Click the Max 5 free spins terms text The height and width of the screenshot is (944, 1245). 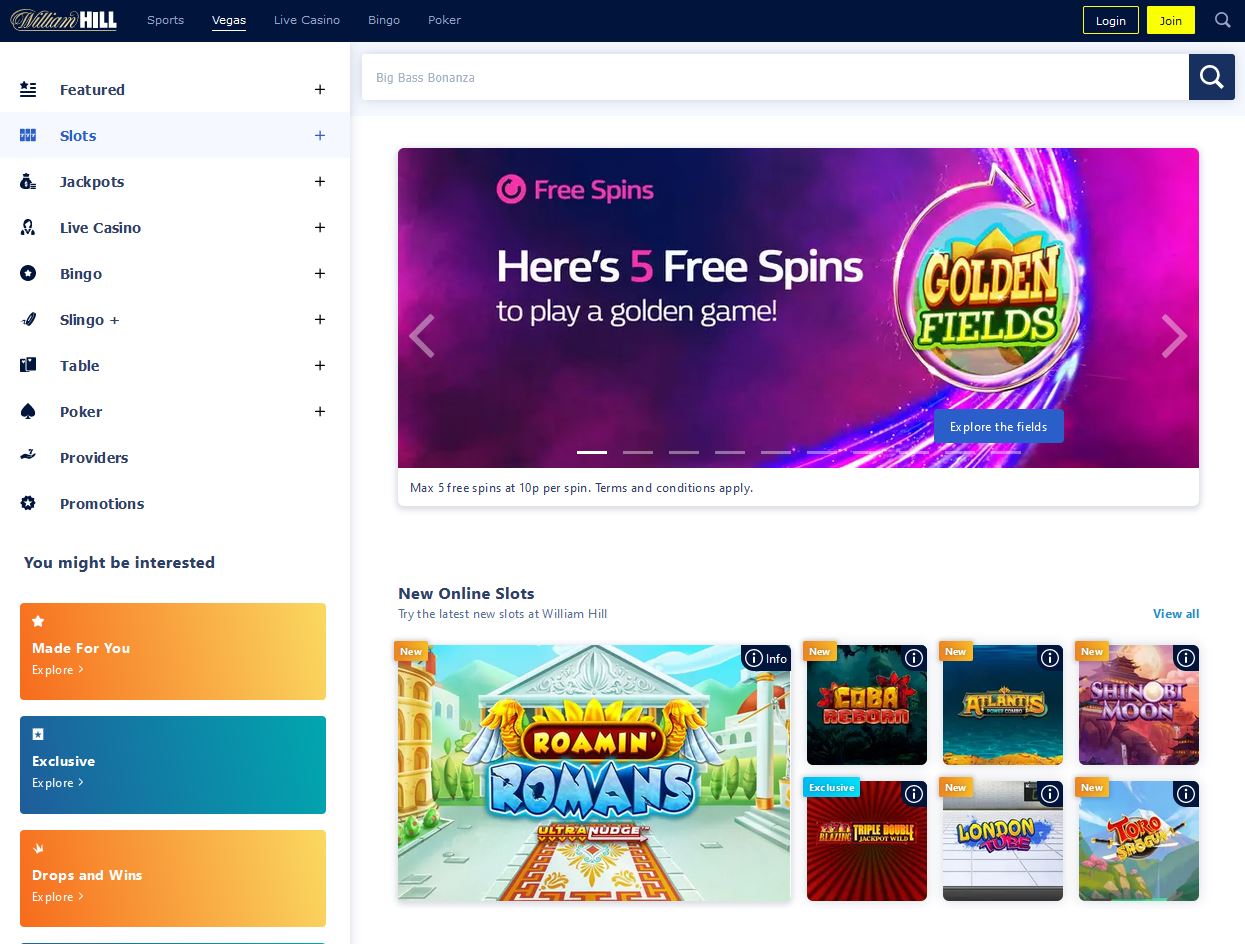581,488
